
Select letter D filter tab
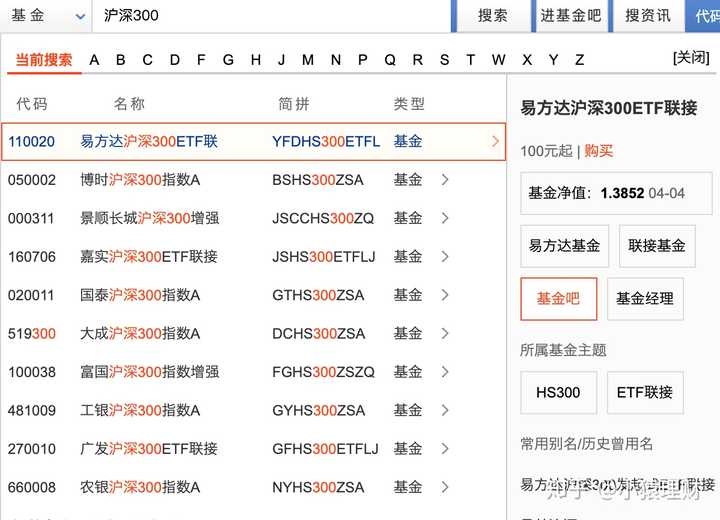click(x=174, y=60)
